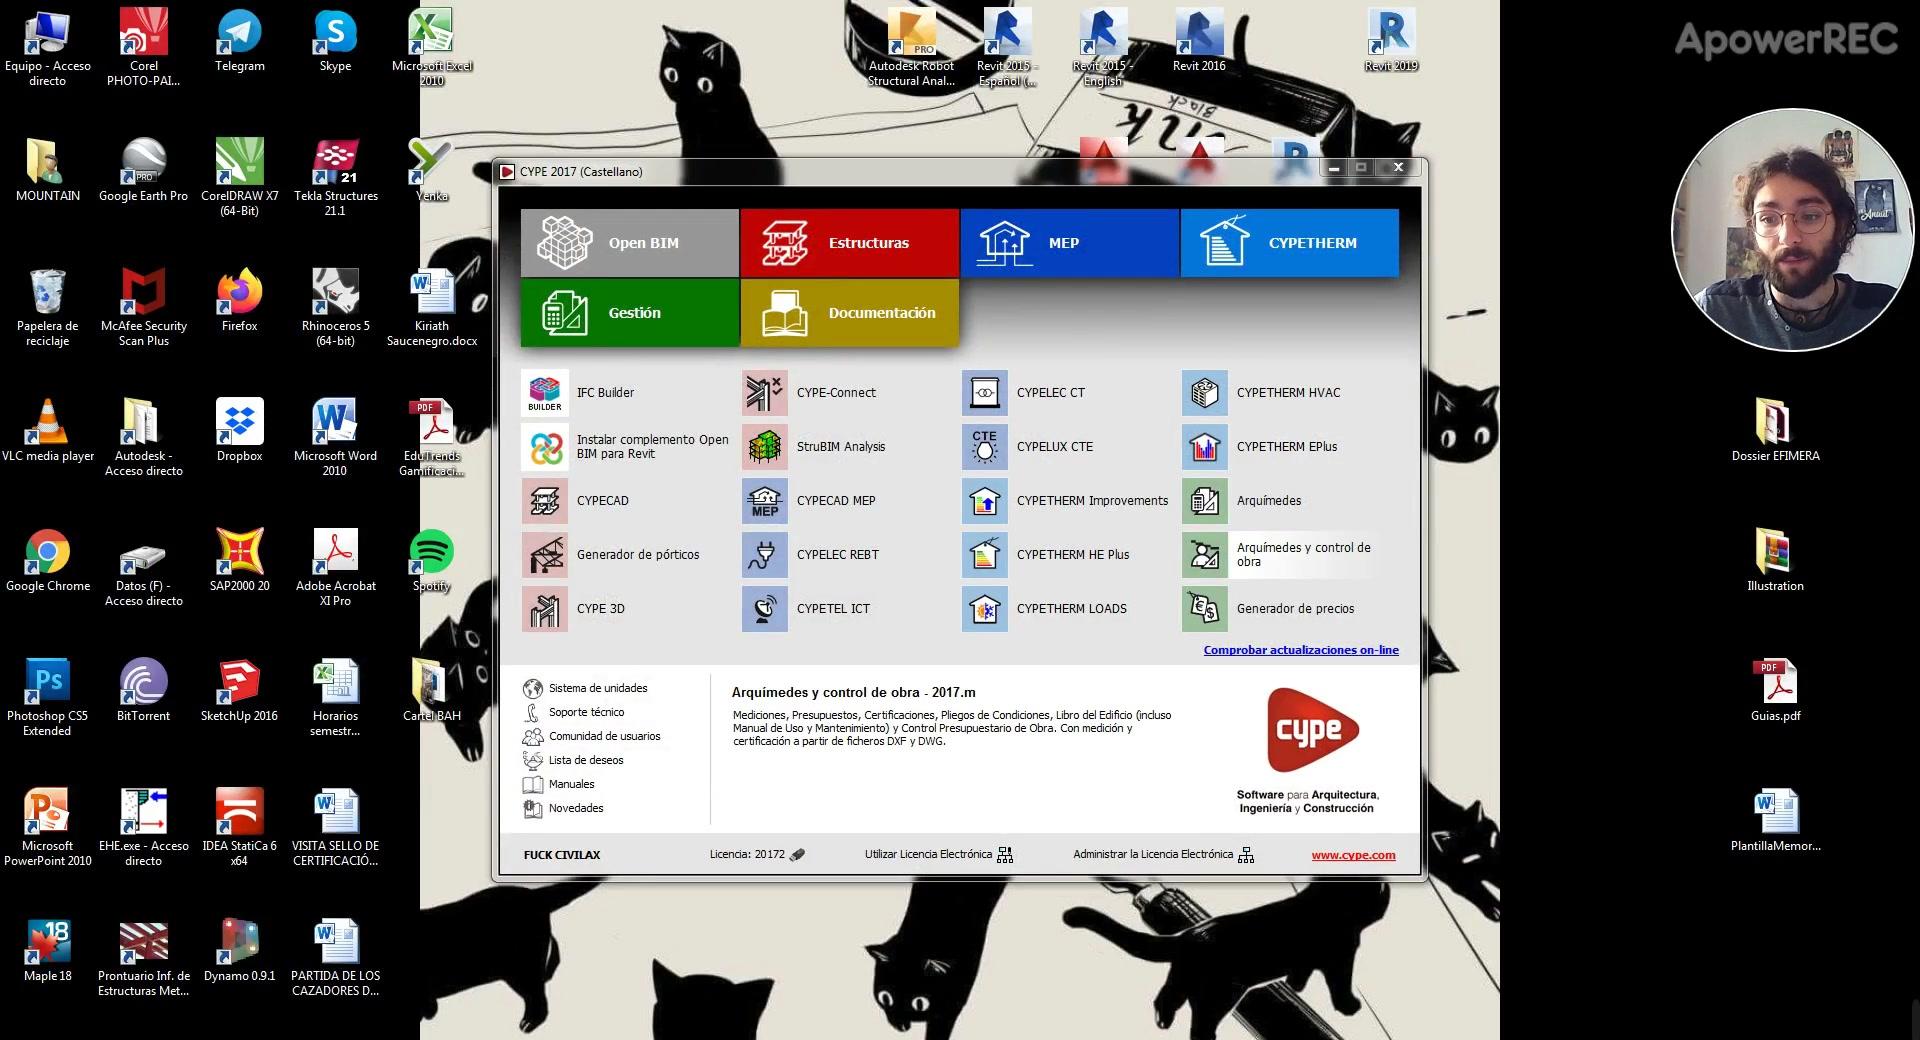Select Papelera de reciclaje icon
This screenshot has height=1040, width=1920.
[48, 309]
